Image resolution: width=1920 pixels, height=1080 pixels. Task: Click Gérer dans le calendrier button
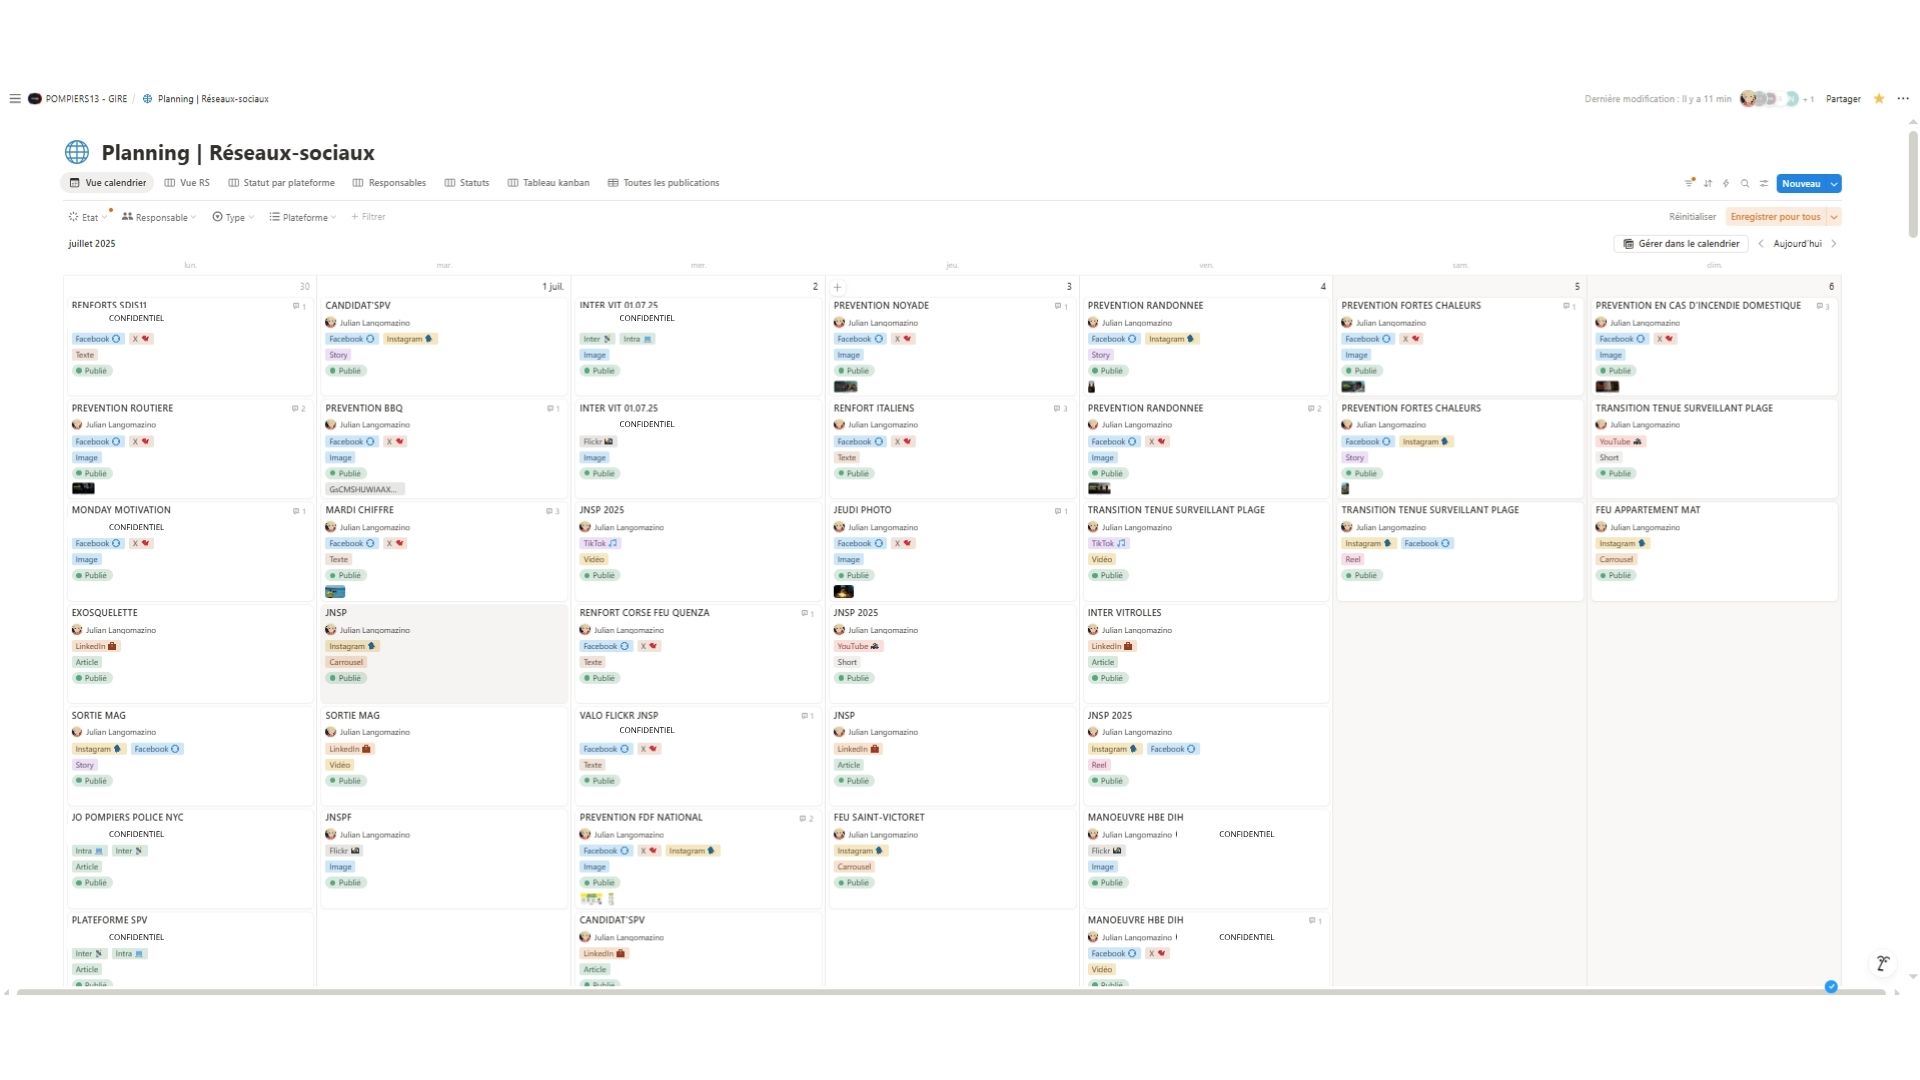coord(1681,244)
